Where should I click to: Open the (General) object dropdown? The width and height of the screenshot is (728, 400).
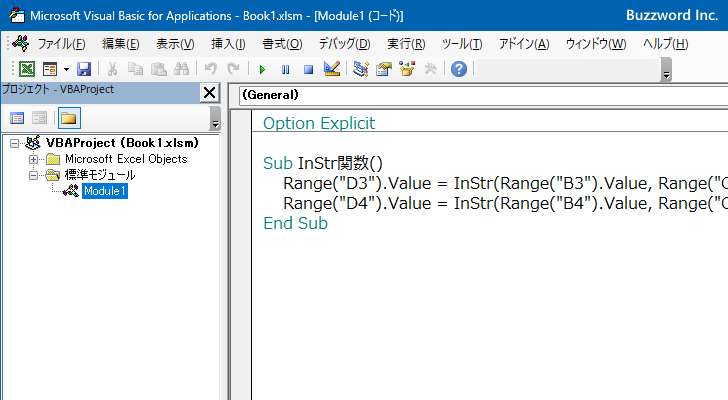tap(483, 95)
